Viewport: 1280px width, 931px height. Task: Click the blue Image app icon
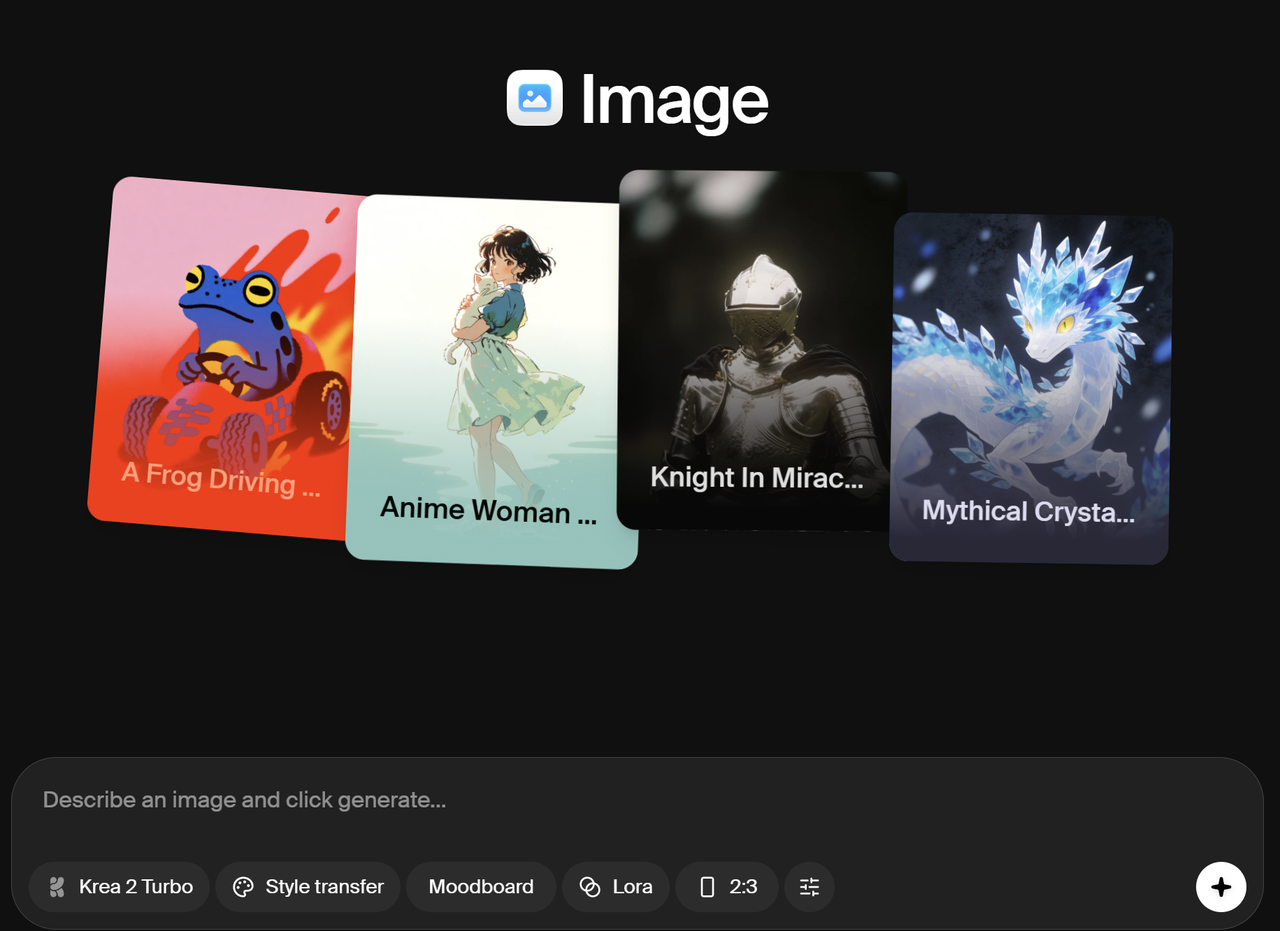click(x=535, y=98)
